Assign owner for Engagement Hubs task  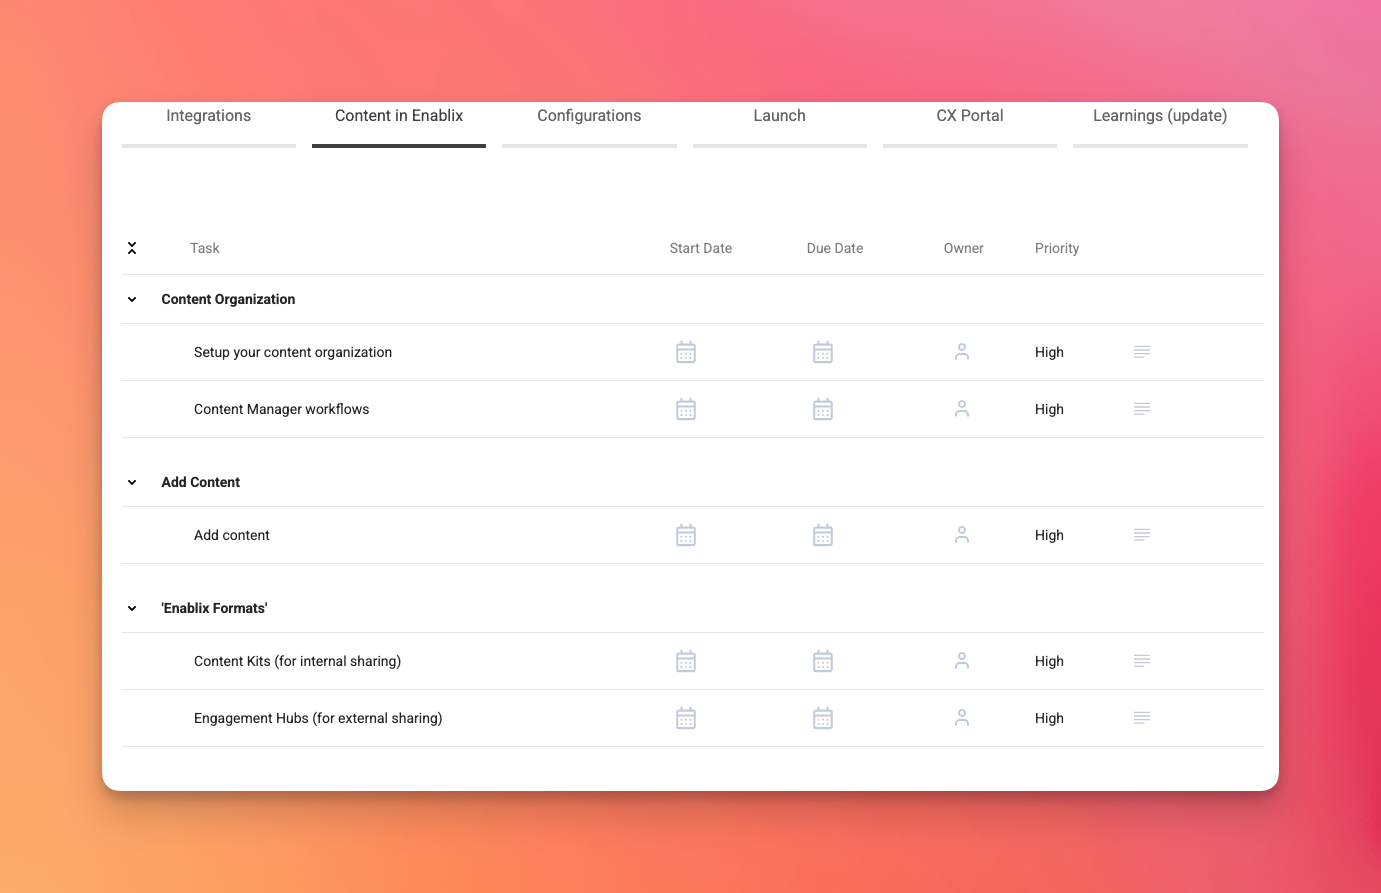click(961, 718)
